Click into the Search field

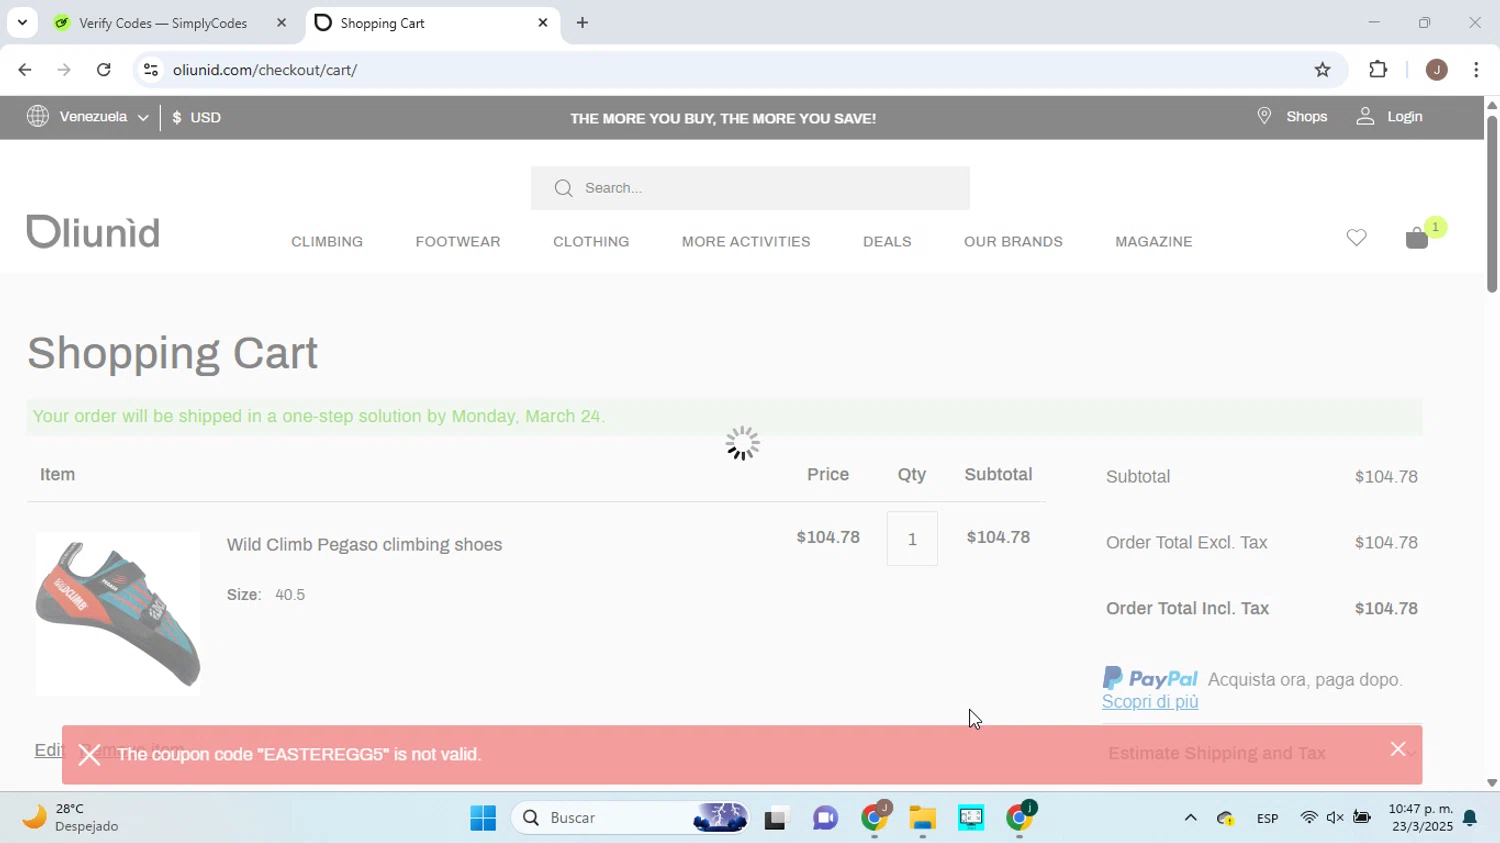pyautogui.click(x=750, y=188)
